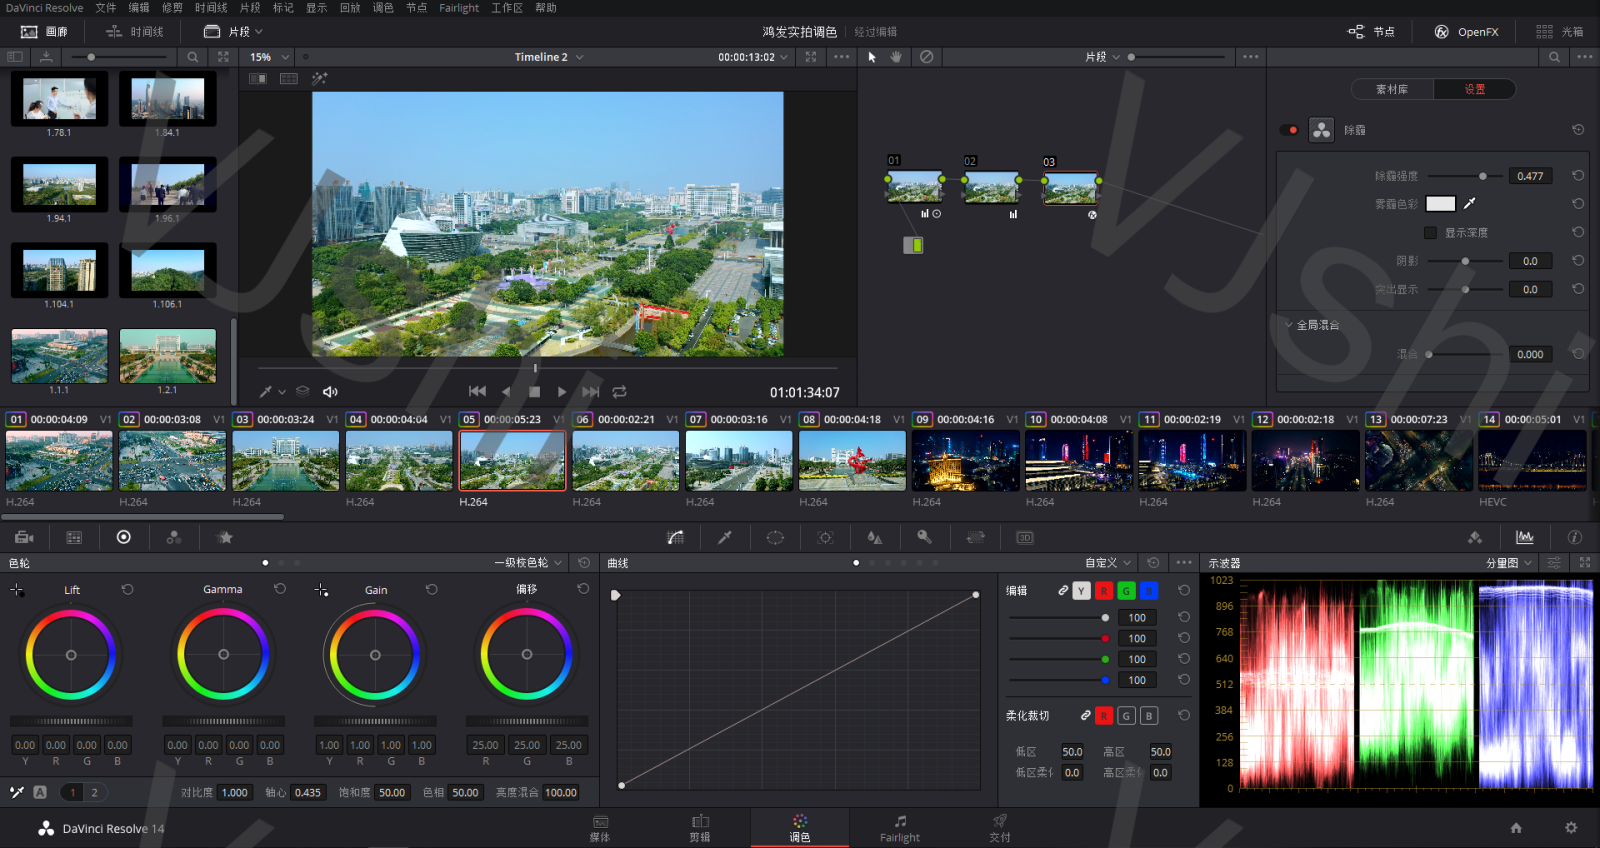Switch to the Deliver page tab
Screen dimensions: 1600x848
pyautogui.click(x=1000, y=828)
